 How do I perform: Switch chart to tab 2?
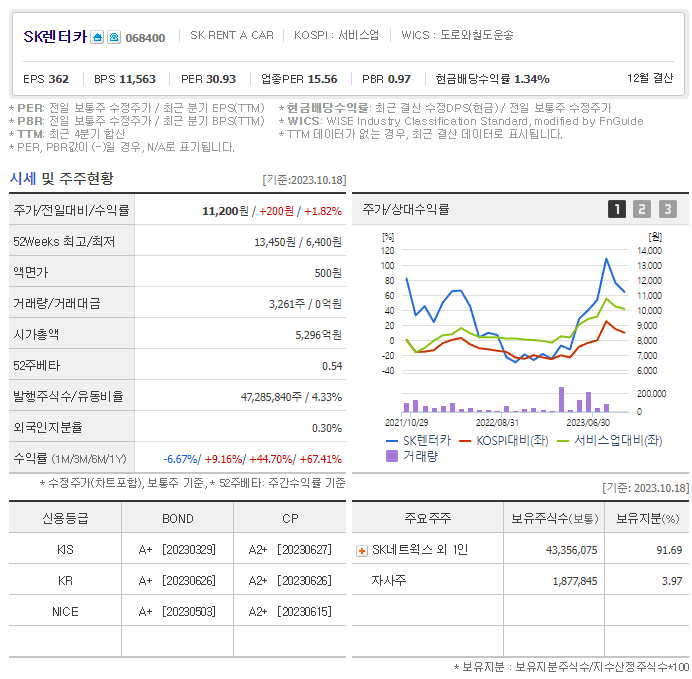point(642,209)
